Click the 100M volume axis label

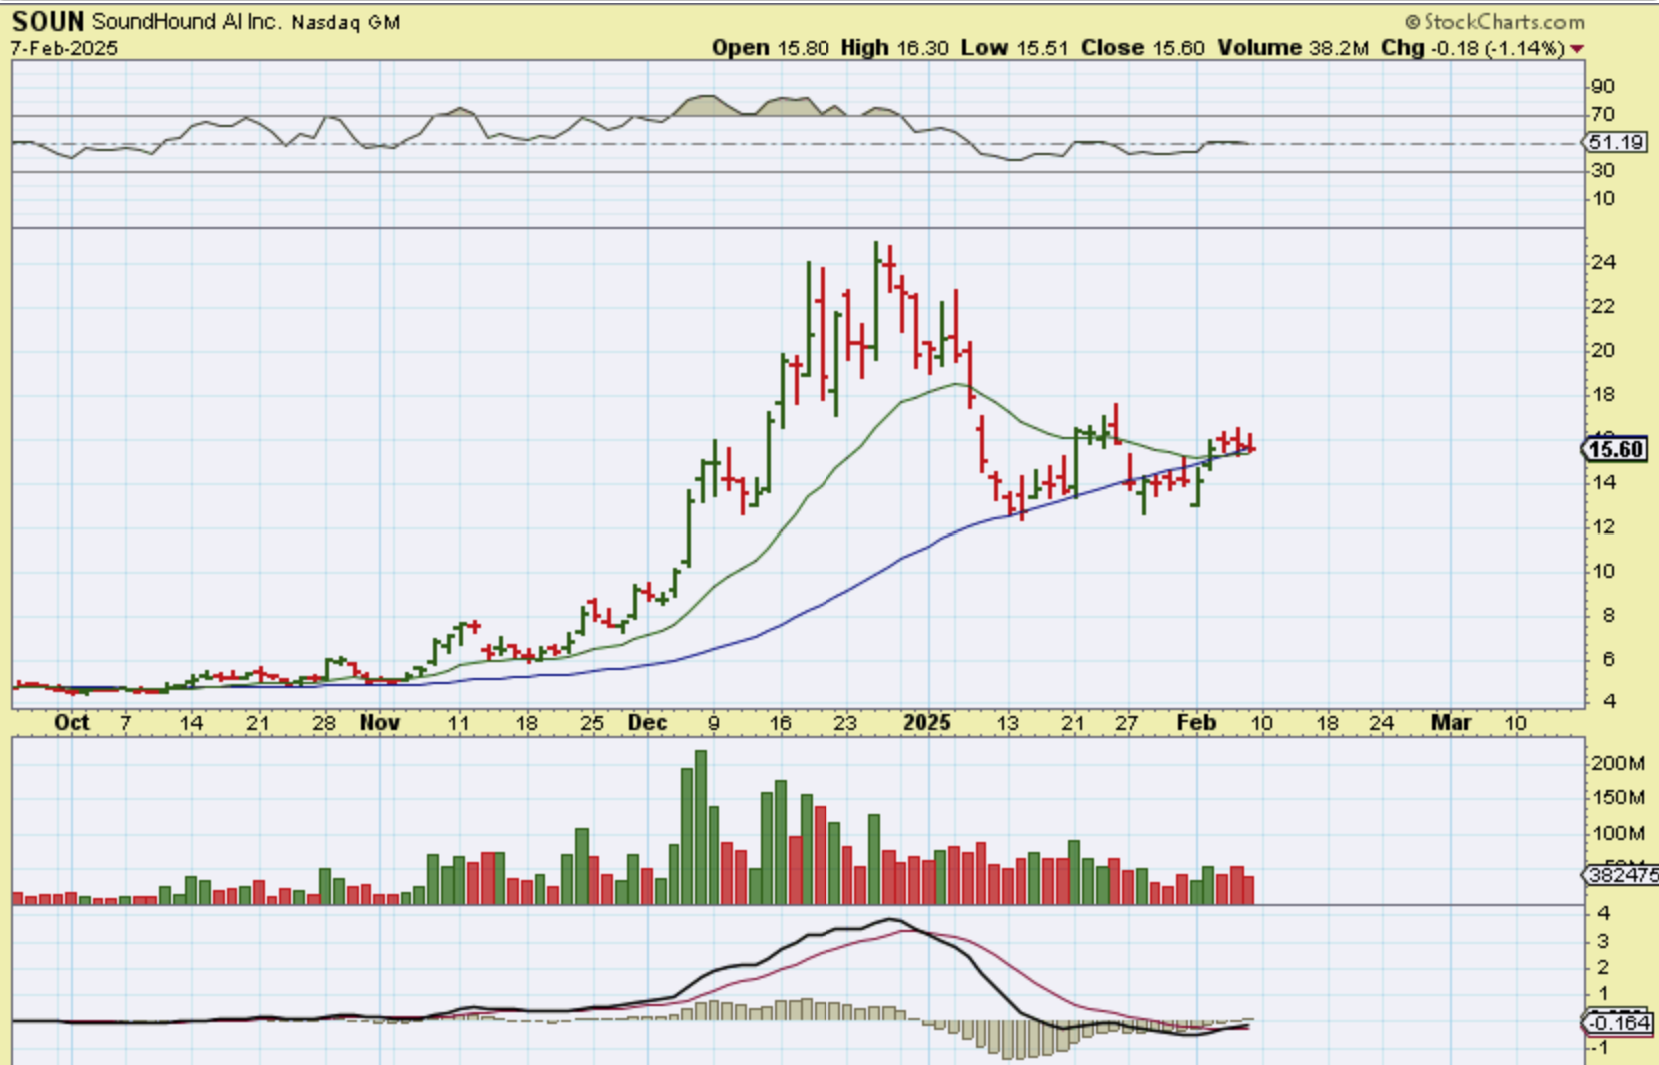1618,833
